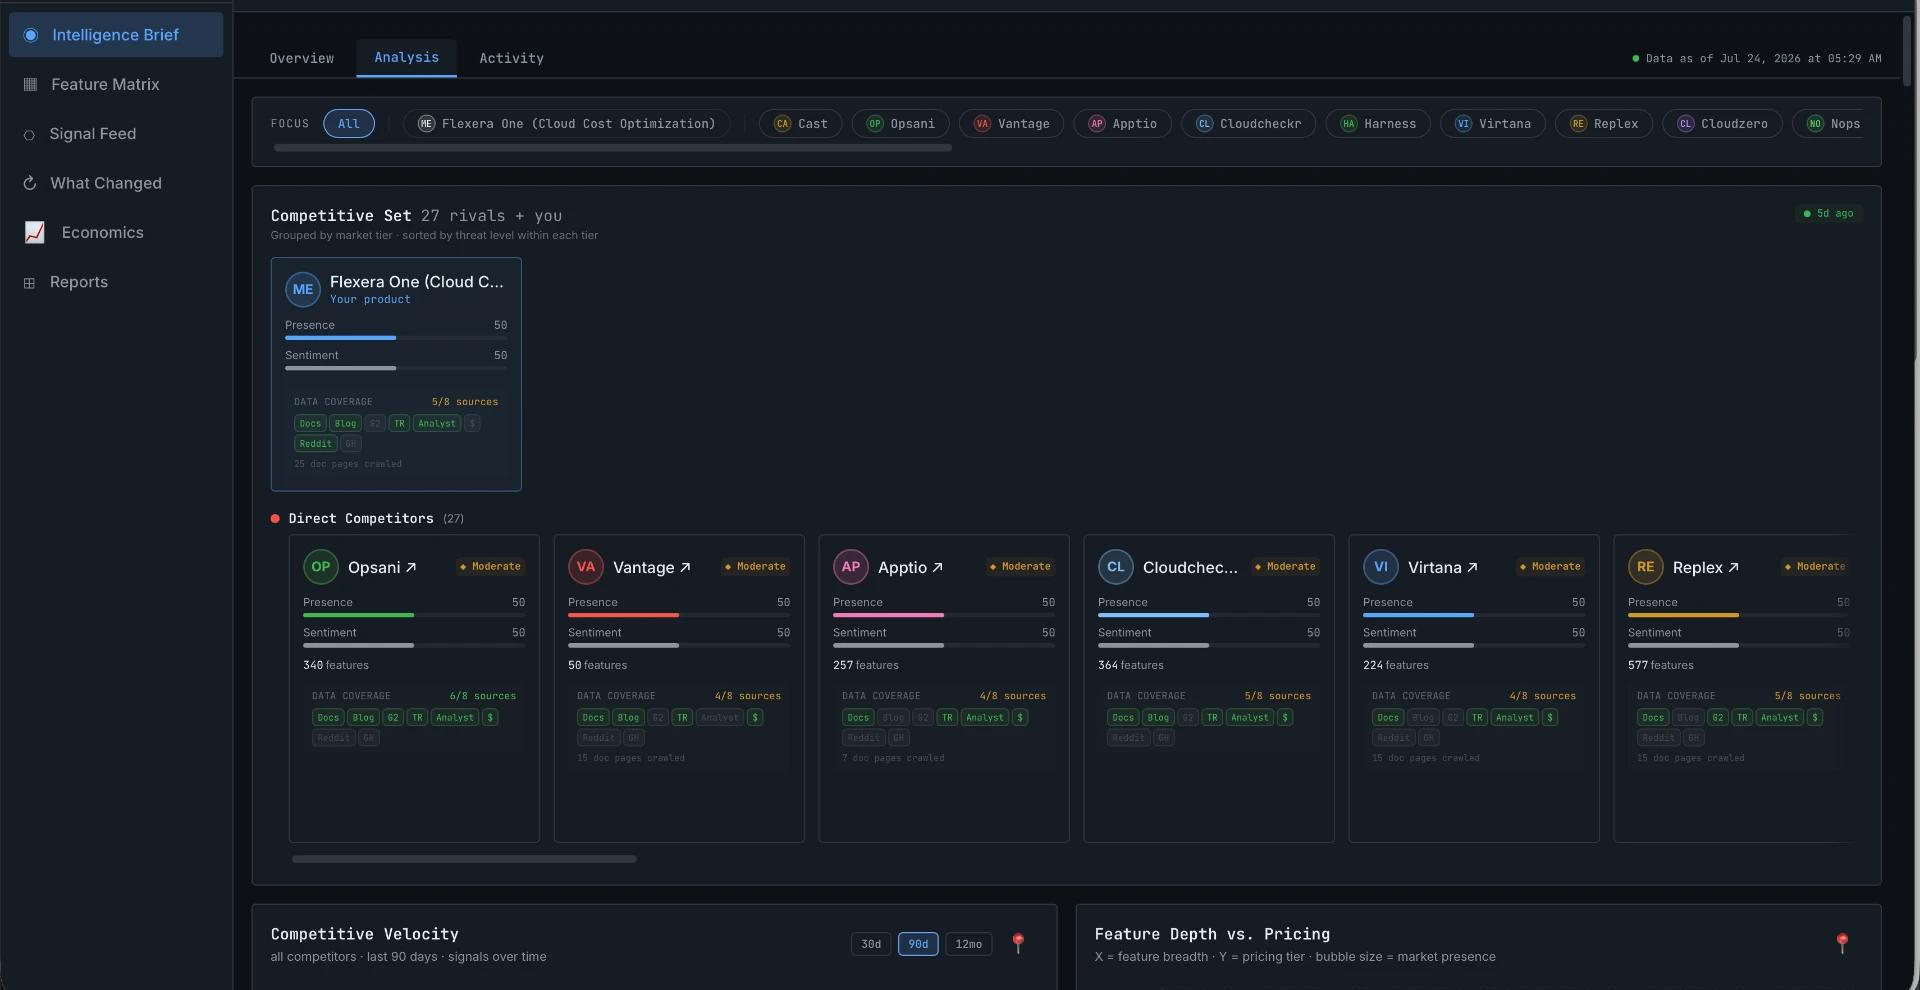Viewport: 1920px width, 990px height.
Task: Filter focus to Replex chip
Action: coord(1604,124)
